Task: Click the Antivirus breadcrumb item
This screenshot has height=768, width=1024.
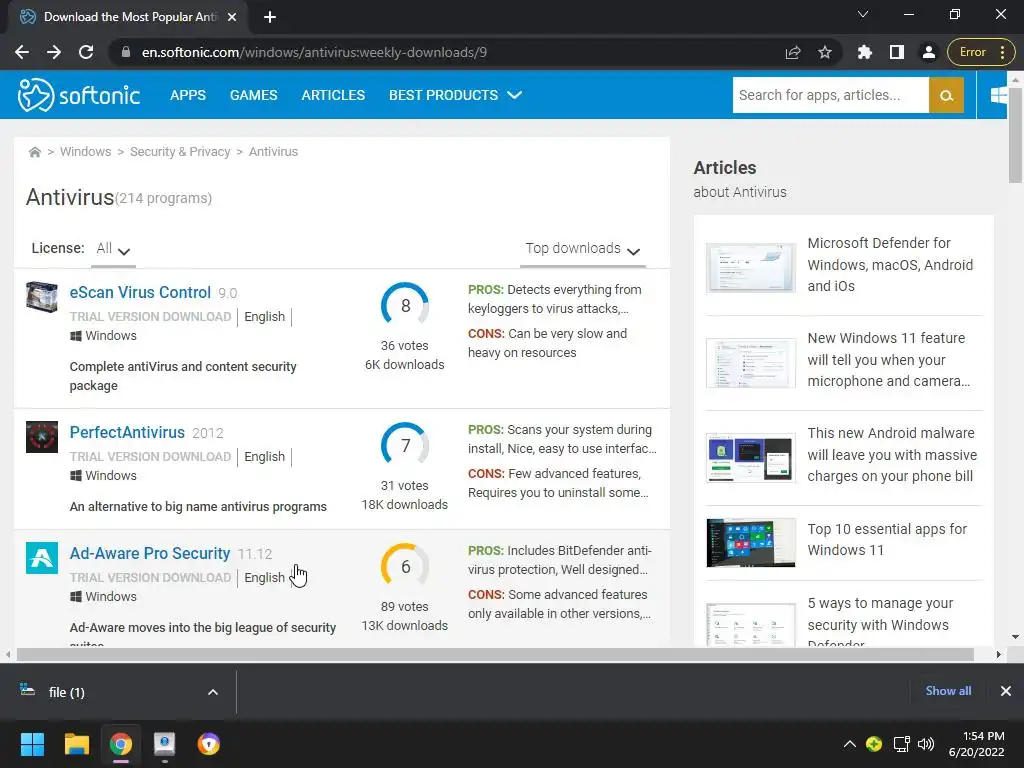Action: [x=273, y=152]
